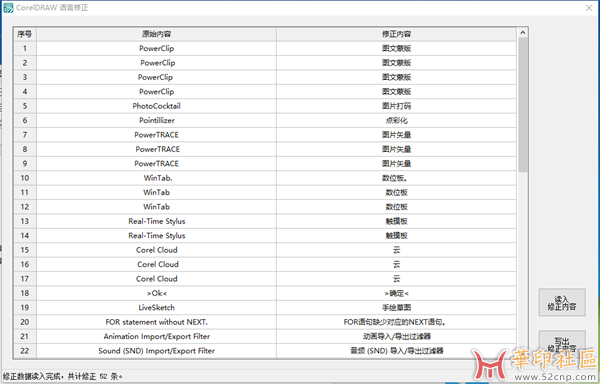The image size is (600, 384).
Task: Select Sound (SND) Import/Export Filter cell
Action: (x=156, y=351)
